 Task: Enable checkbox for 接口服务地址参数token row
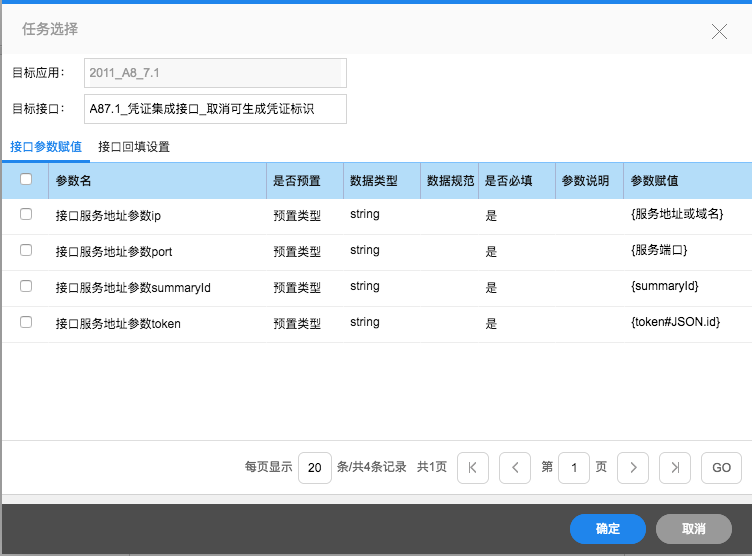click(26, 322)
